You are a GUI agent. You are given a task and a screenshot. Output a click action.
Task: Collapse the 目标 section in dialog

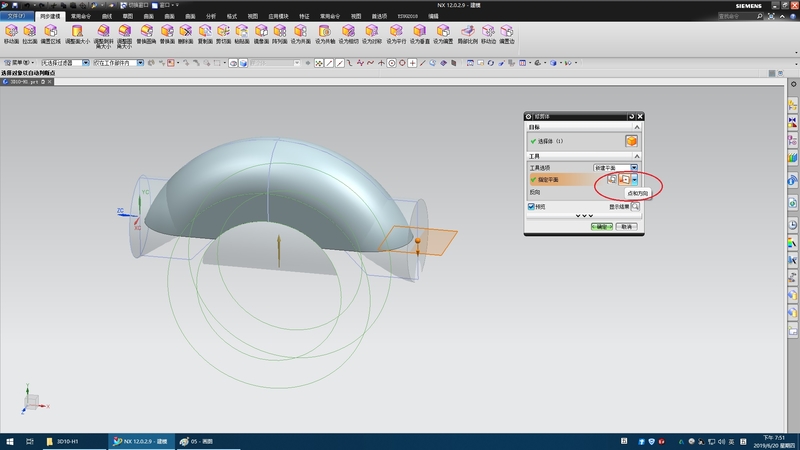(x=636, y=128)
